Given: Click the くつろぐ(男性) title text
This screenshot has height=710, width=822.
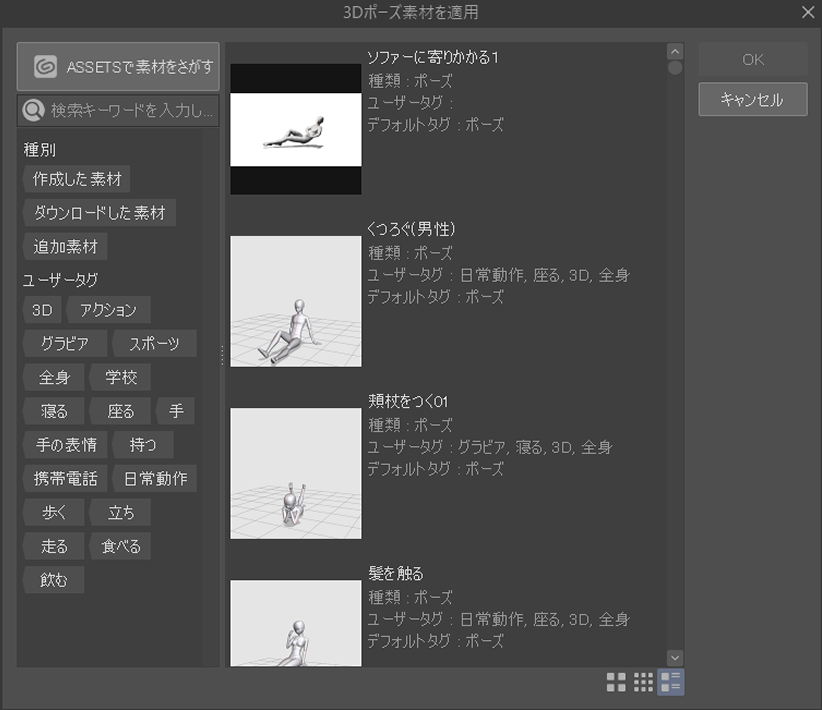Looking at the screenshot, I should point(412,229).
